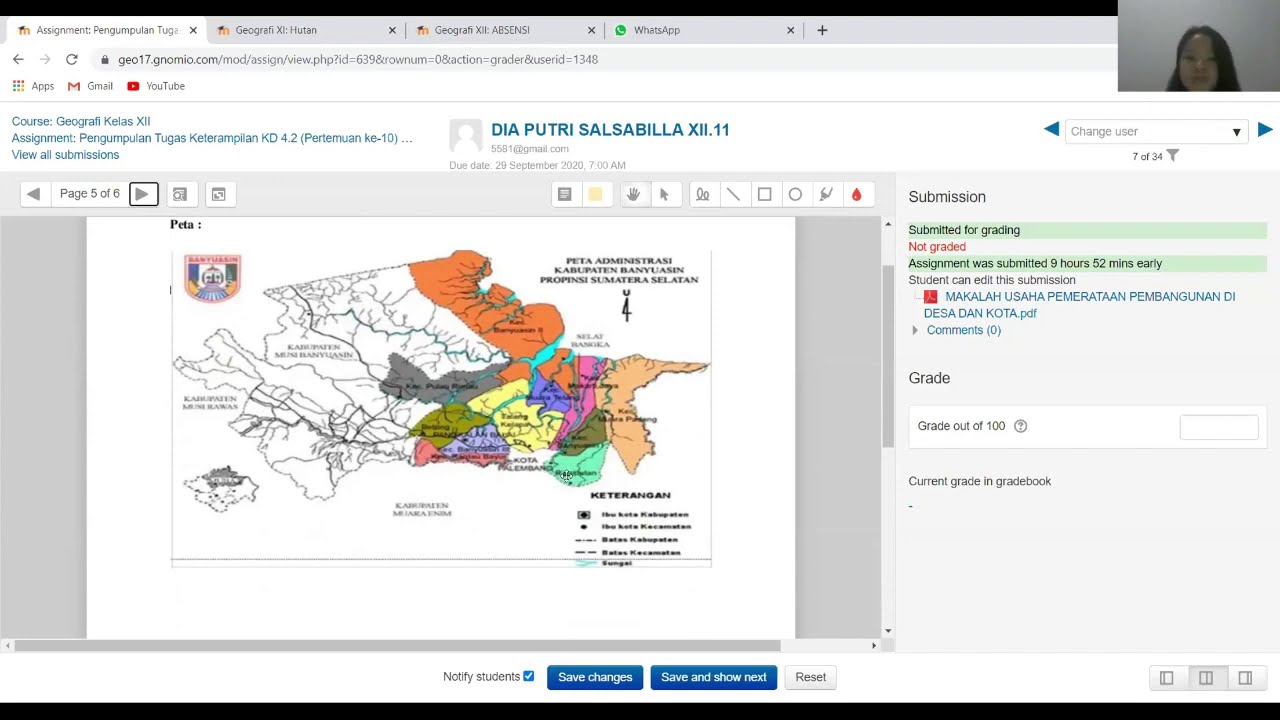Activate the hand drag tool
Image resolution: width=1280 pixels, height=720 pixels.
[x=633, y=194]
